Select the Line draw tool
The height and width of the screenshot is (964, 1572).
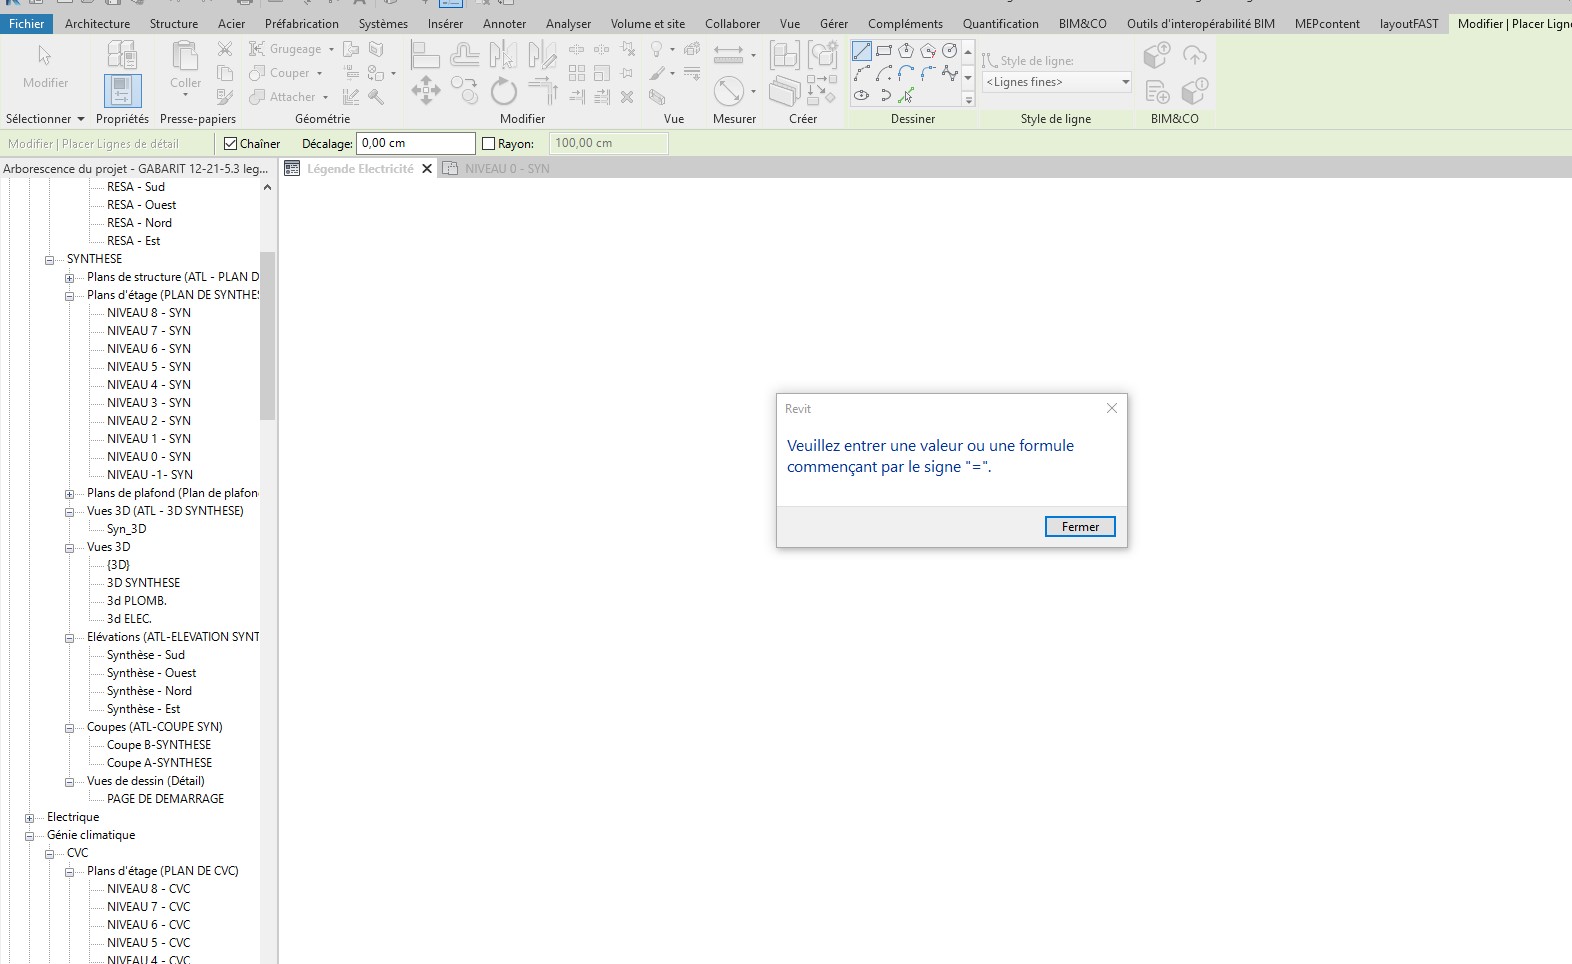click(x=861, y=51)
